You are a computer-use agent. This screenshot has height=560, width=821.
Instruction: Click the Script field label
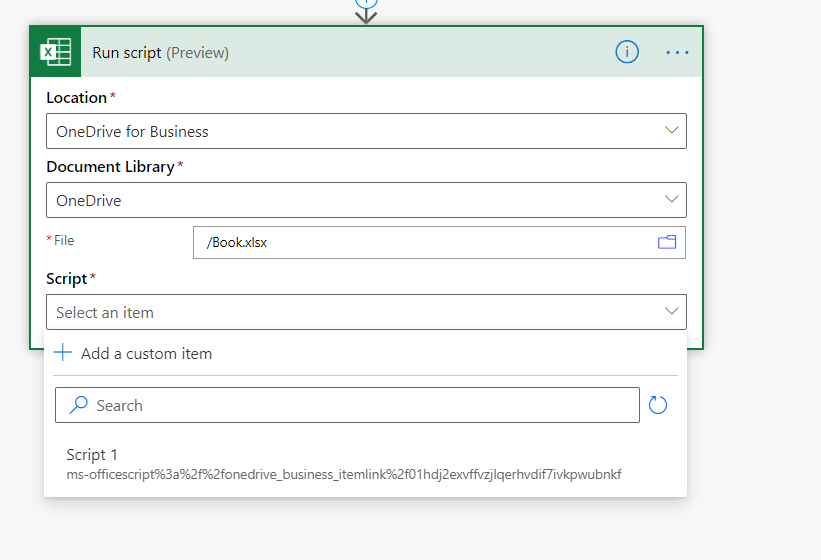pyautogui.click(x=66, y=279)
